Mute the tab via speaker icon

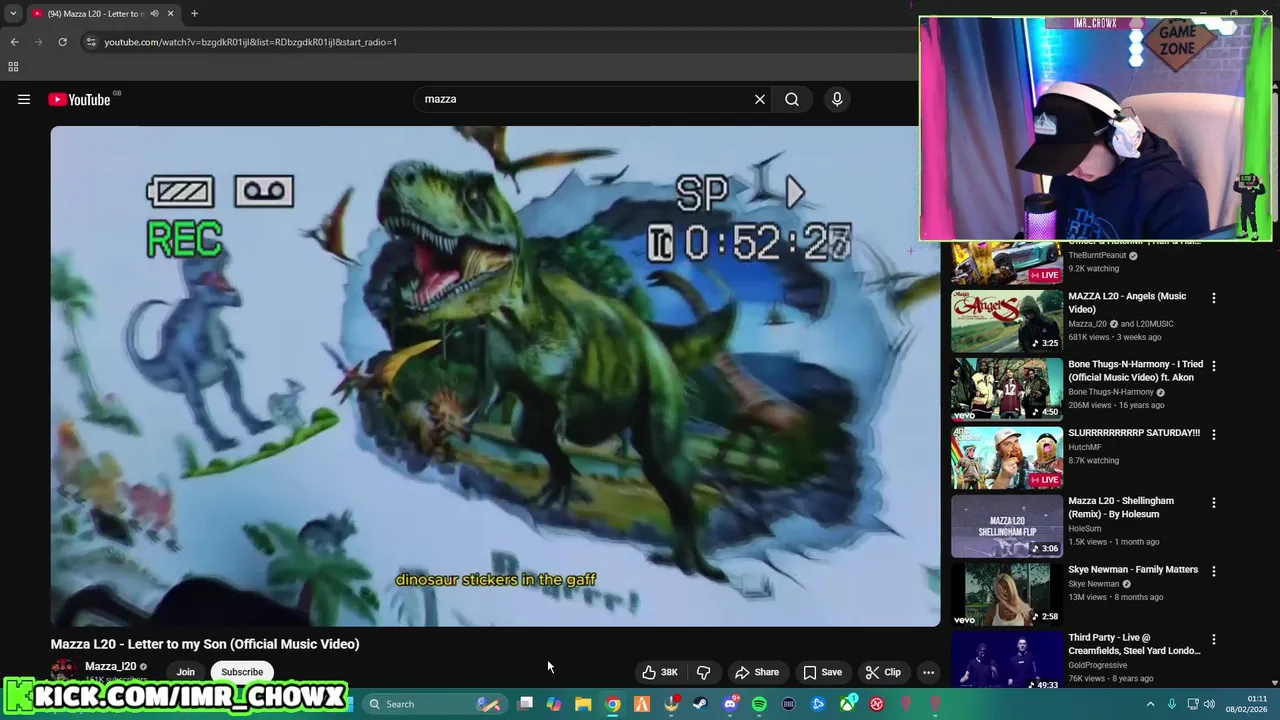coord(154,14)
